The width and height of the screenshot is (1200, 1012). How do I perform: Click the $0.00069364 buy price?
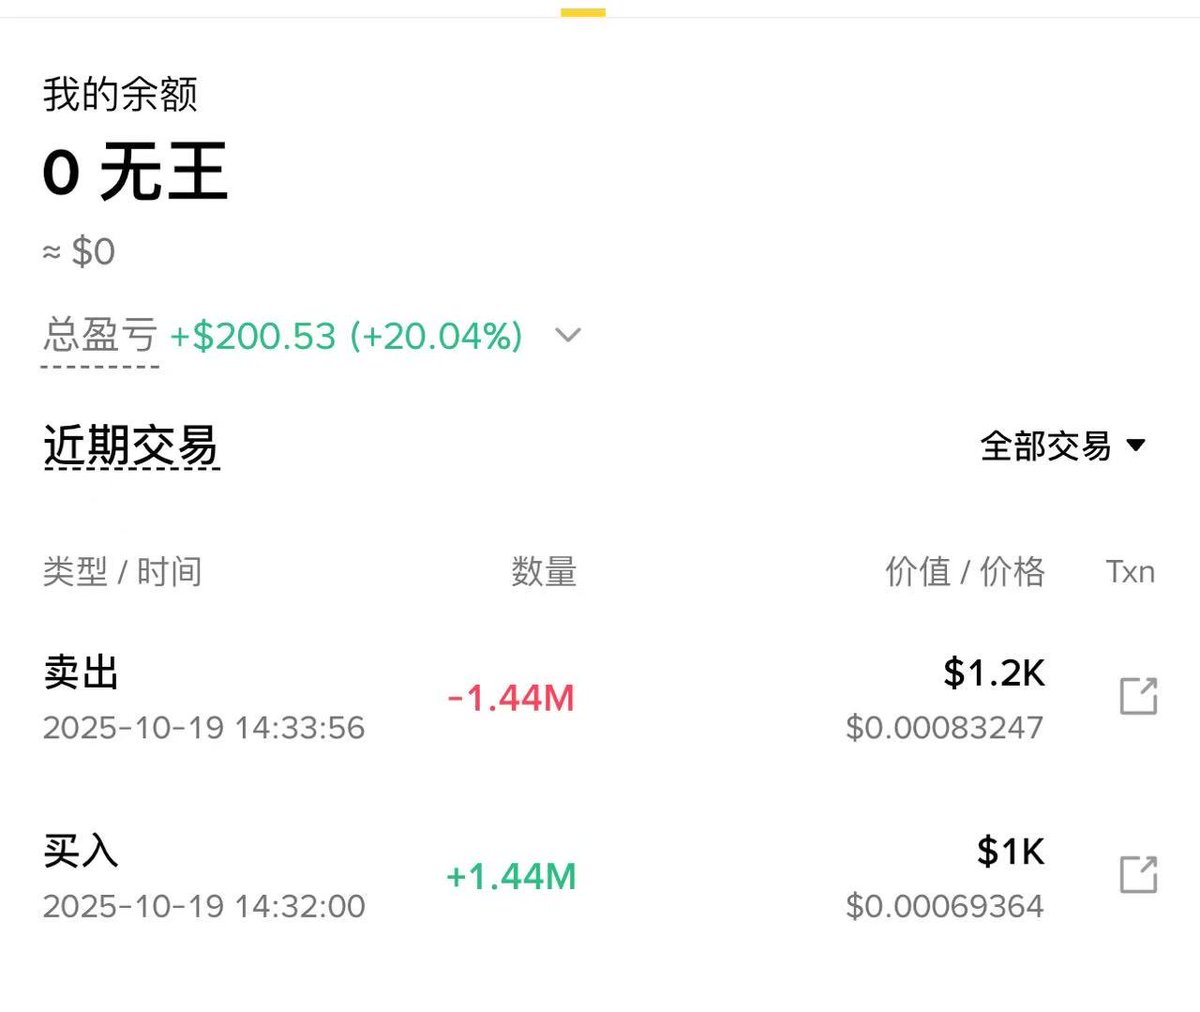944,906
